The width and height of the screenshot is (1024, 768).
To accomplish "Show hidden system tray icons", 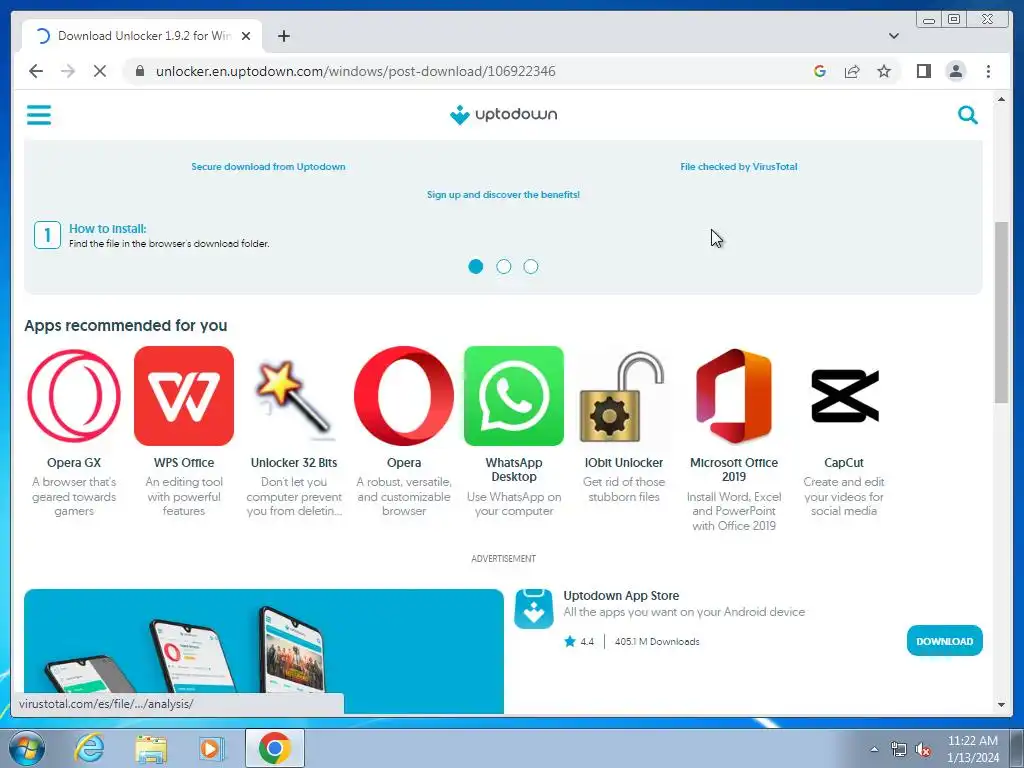I will (x=874, y=749).
